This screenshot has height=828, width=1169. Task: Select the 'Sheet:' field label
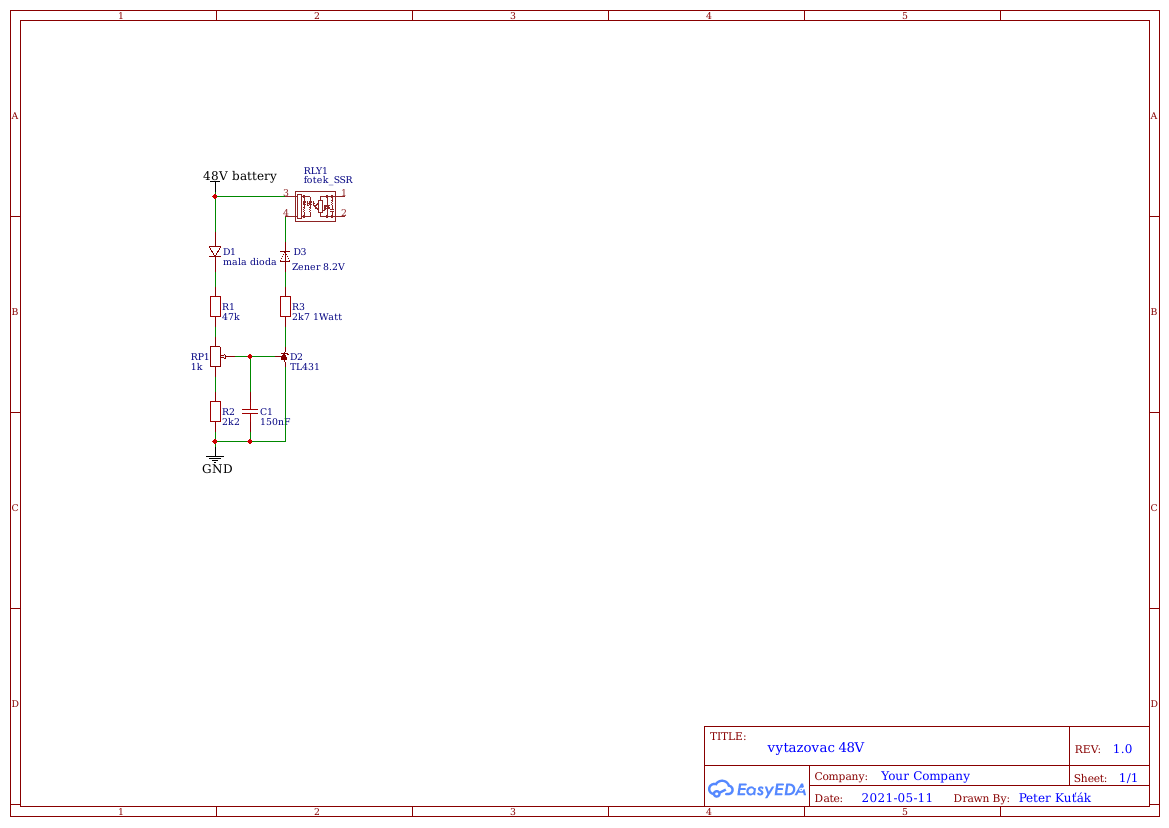(1090, 778)
